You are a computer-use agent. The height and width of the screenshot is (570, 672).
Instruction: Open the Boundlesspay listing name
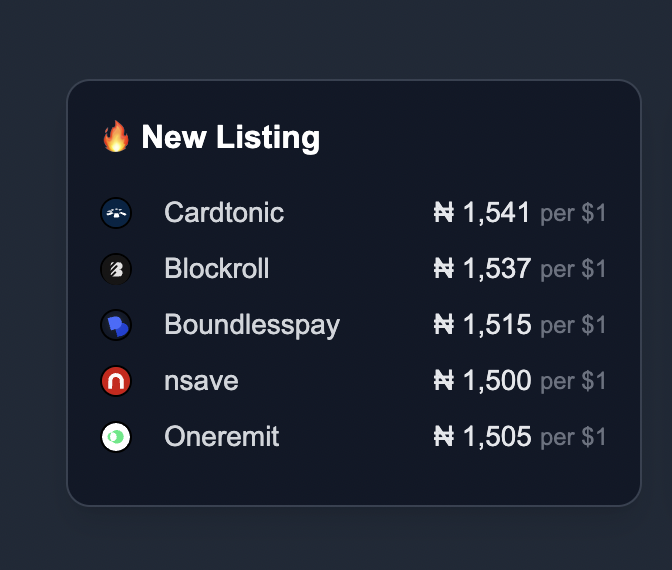tap(252, 326)
